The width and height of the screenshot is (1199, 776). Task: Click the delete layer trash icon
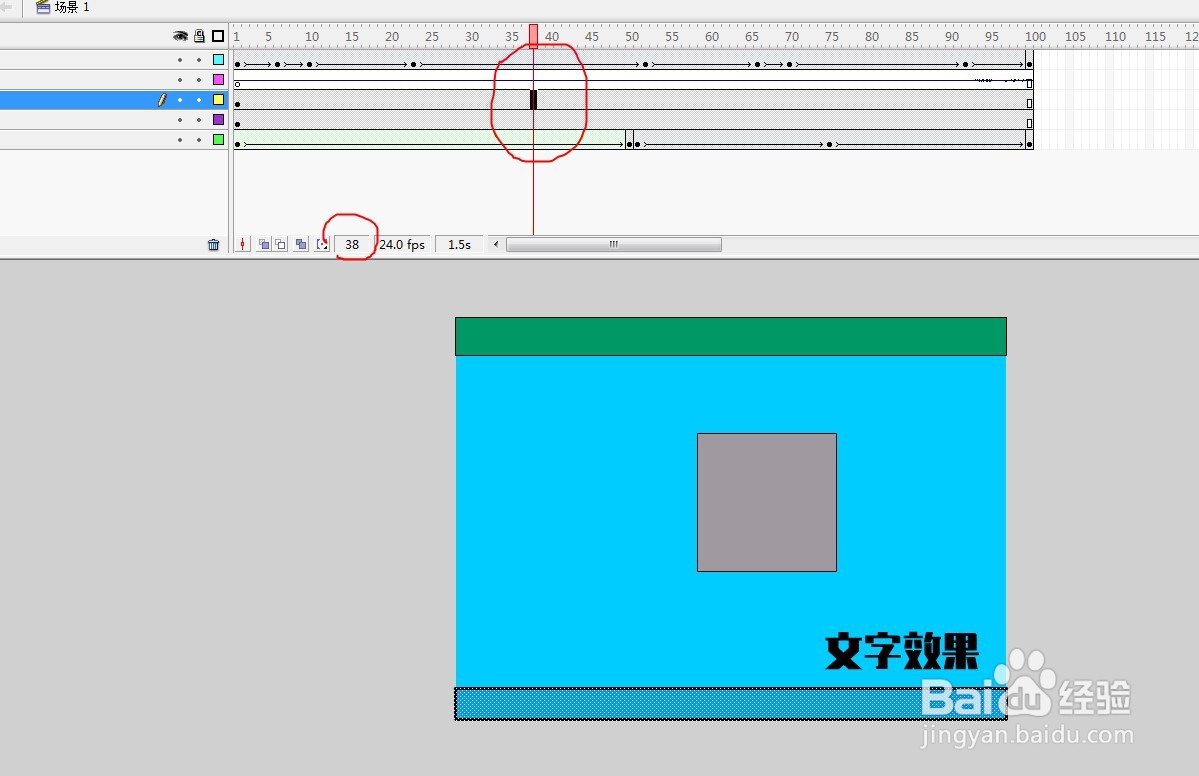click(213, 243)
